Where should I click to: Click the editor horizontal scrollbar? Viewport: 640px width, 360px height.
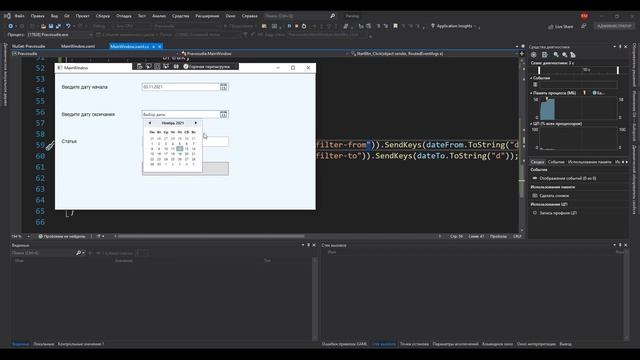[211, 236]
